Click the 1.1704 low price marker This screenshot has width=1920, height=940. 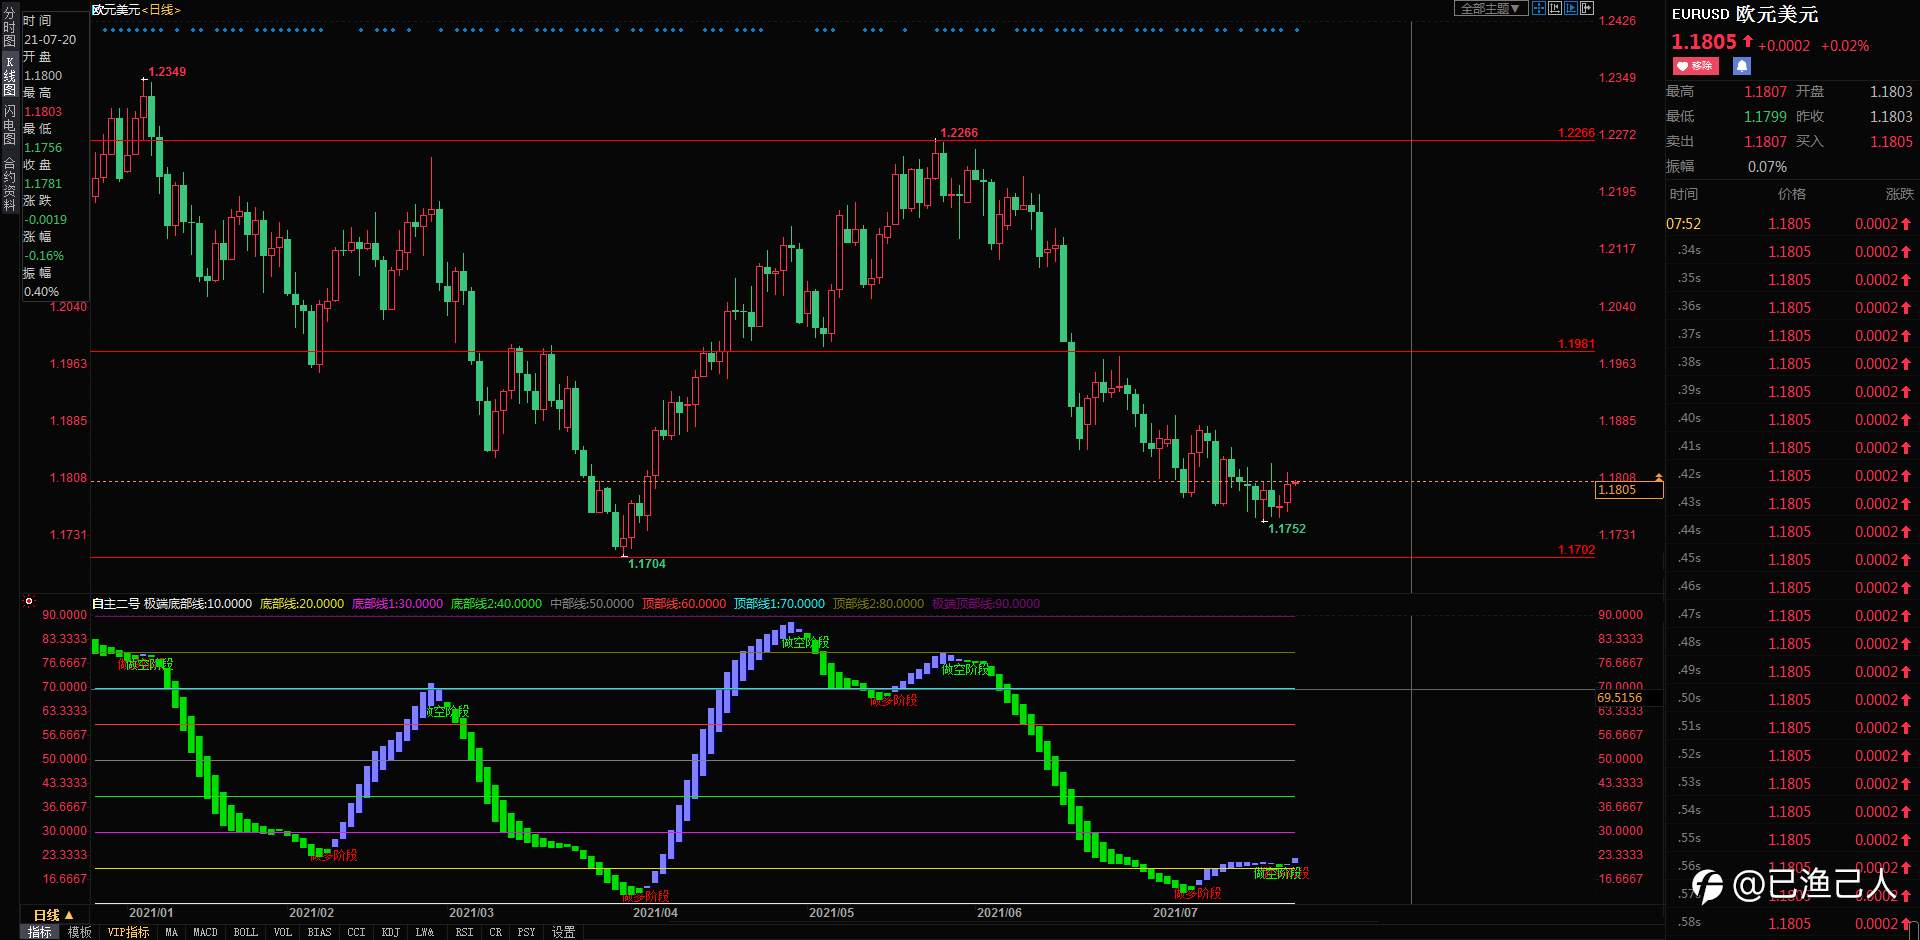[647, 564]
